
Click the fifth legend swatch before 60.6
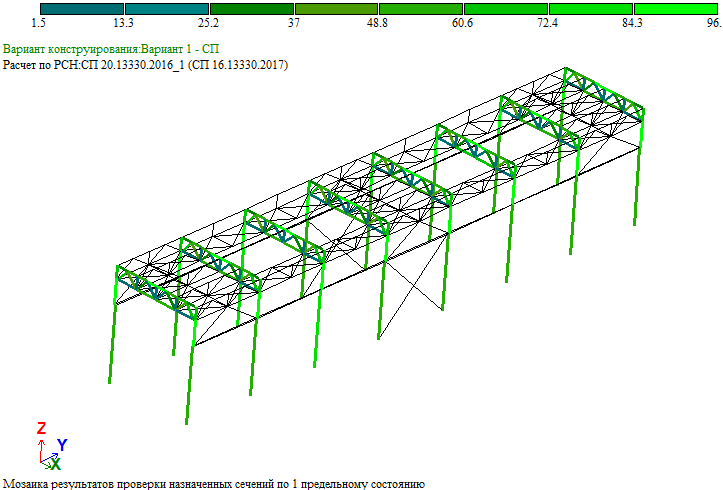421,9
